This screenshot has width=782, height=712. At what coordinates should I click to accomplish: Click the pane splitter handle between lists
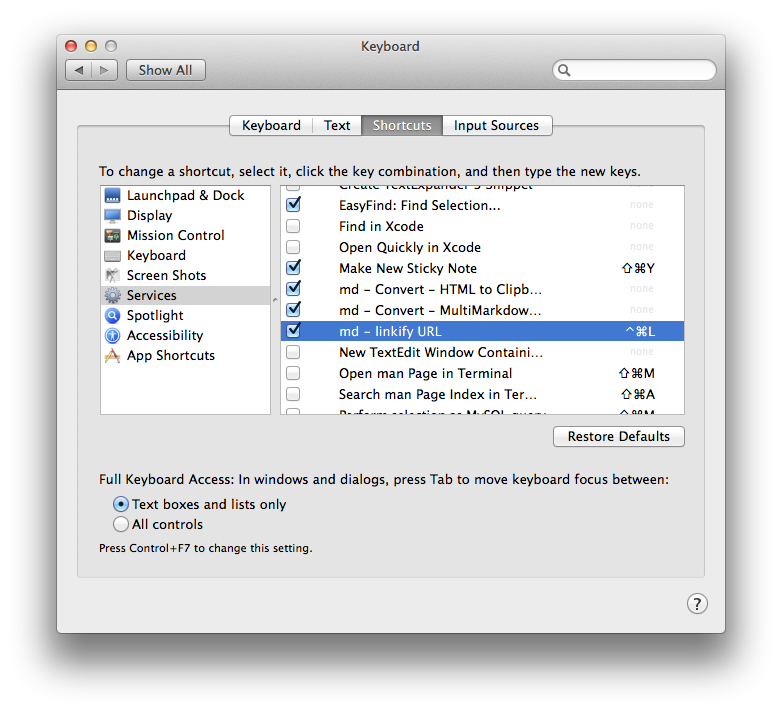[x=275, y=300]
